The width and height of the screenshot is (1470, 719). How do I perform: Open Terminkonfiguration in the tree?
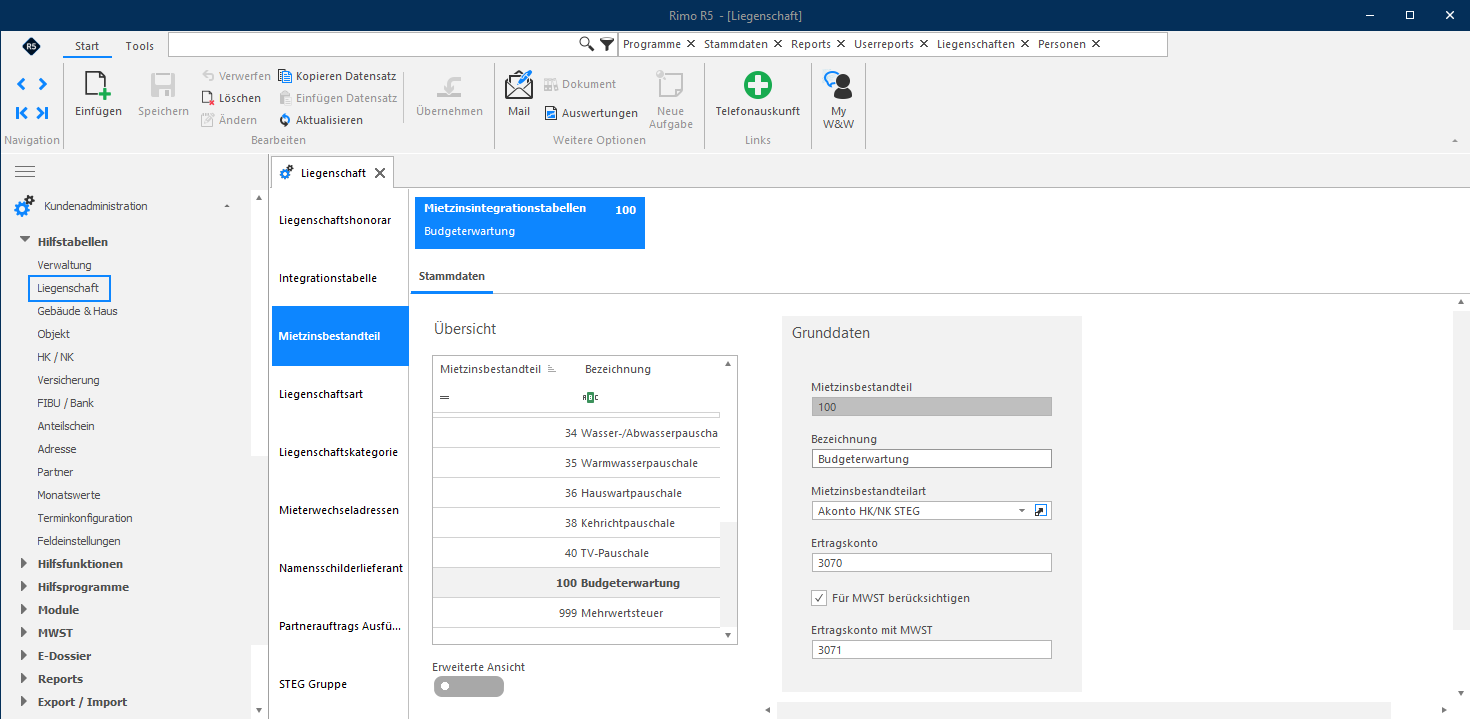pyautogui.click(x=85, y=518)
